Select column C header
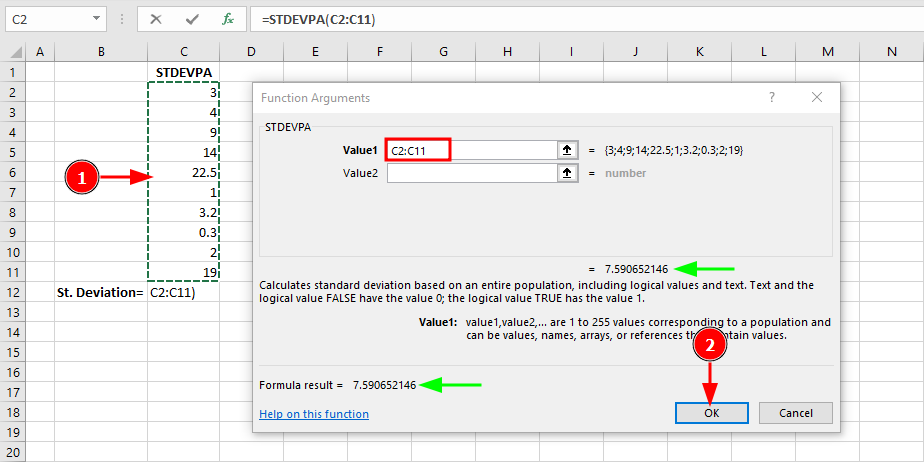This screenshot has width=924, height=462. (x=183, y=52)
